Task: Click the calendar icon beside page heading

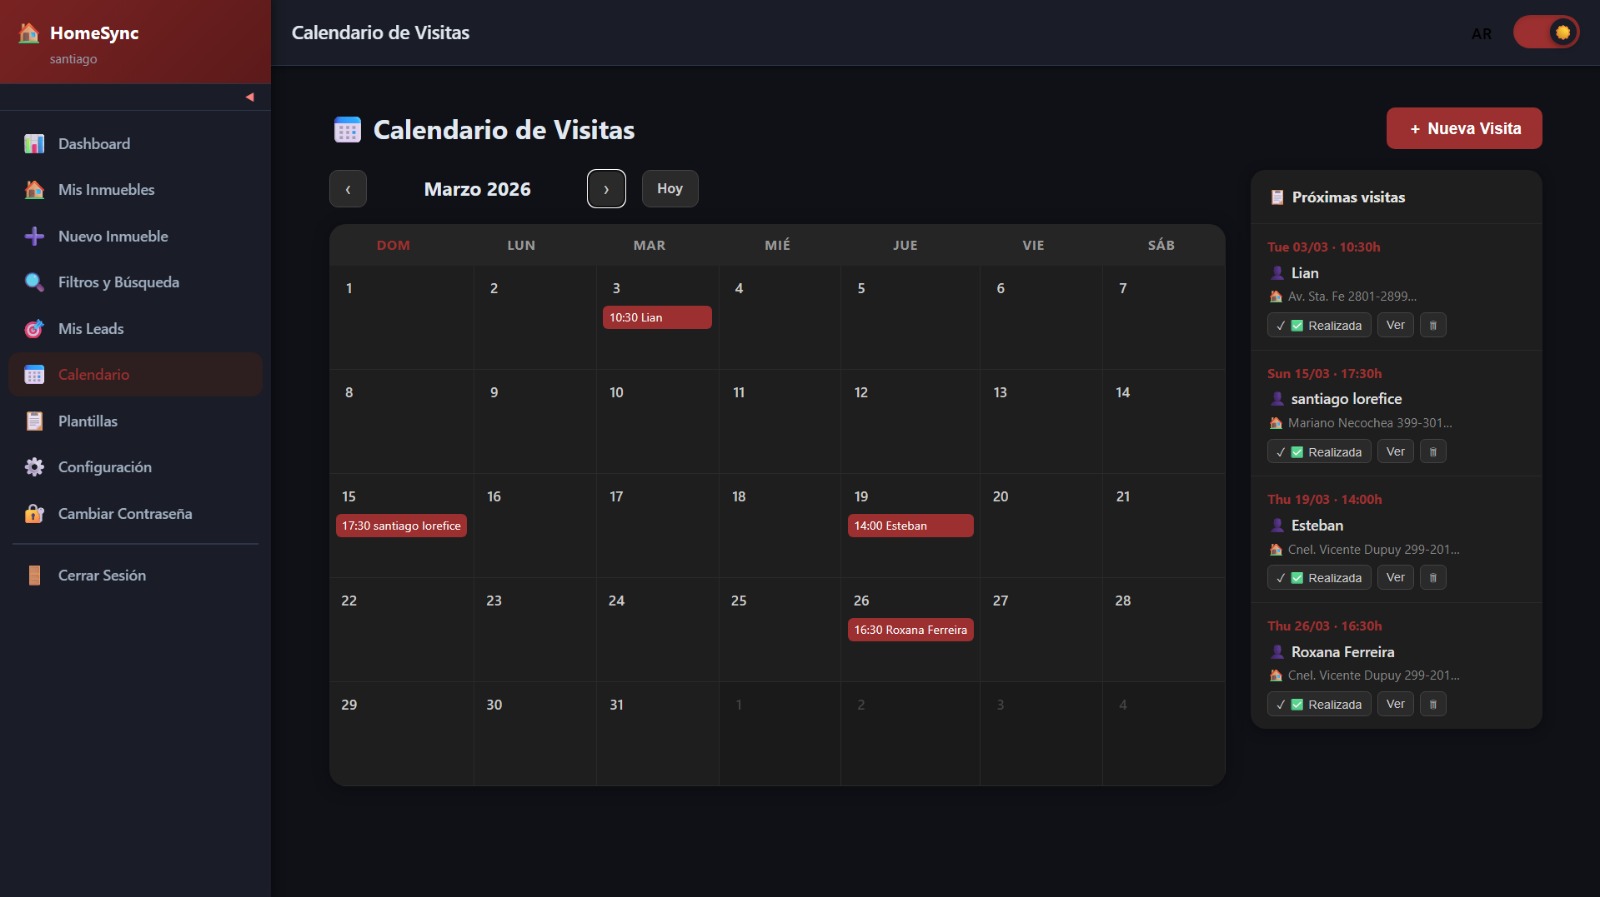Action: (x=347, y=130)
